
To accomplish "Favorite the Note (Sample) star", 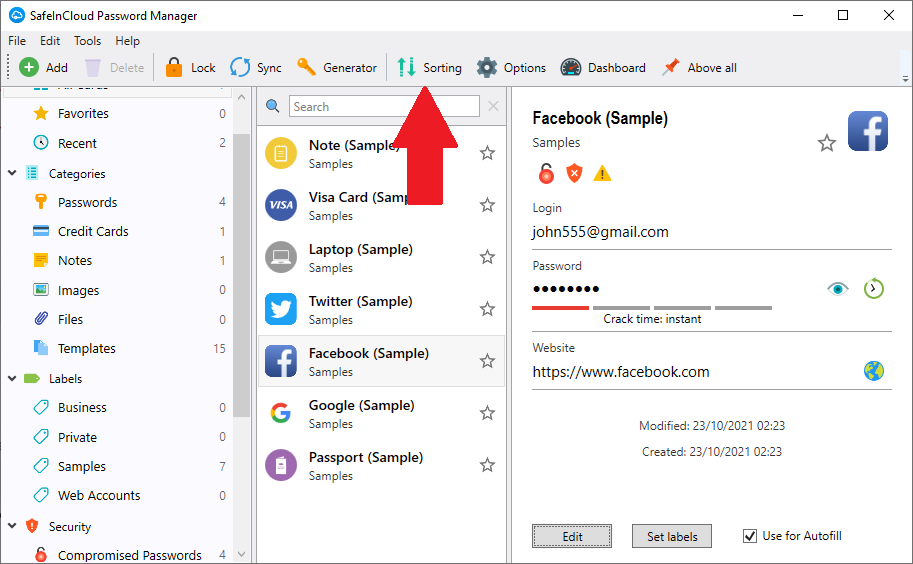I will 487,153.
